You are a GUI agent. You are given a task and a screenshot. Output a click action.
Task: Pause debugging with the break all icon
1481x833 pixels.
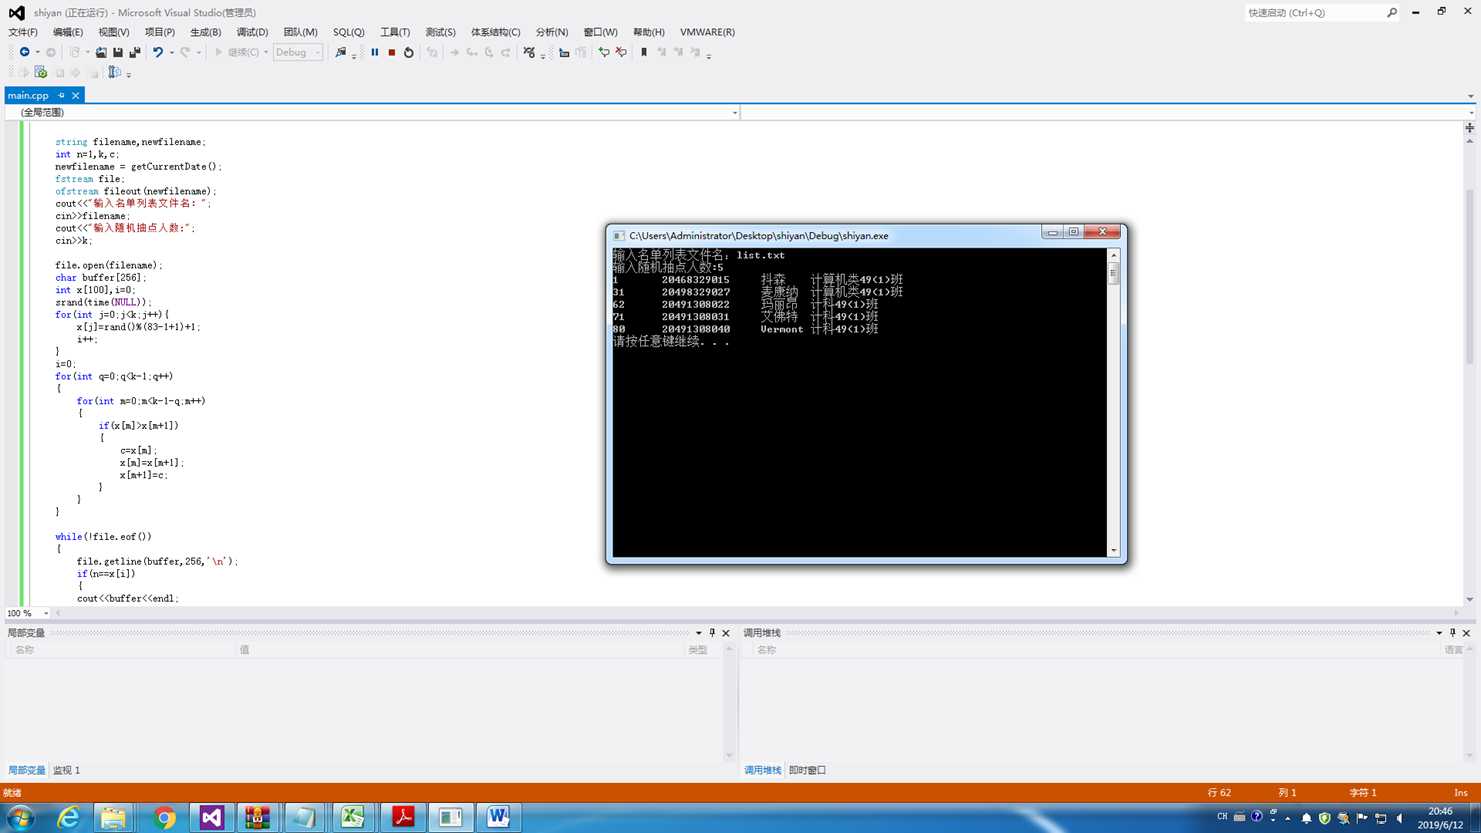pyautogui.click(x=375, y=52)
